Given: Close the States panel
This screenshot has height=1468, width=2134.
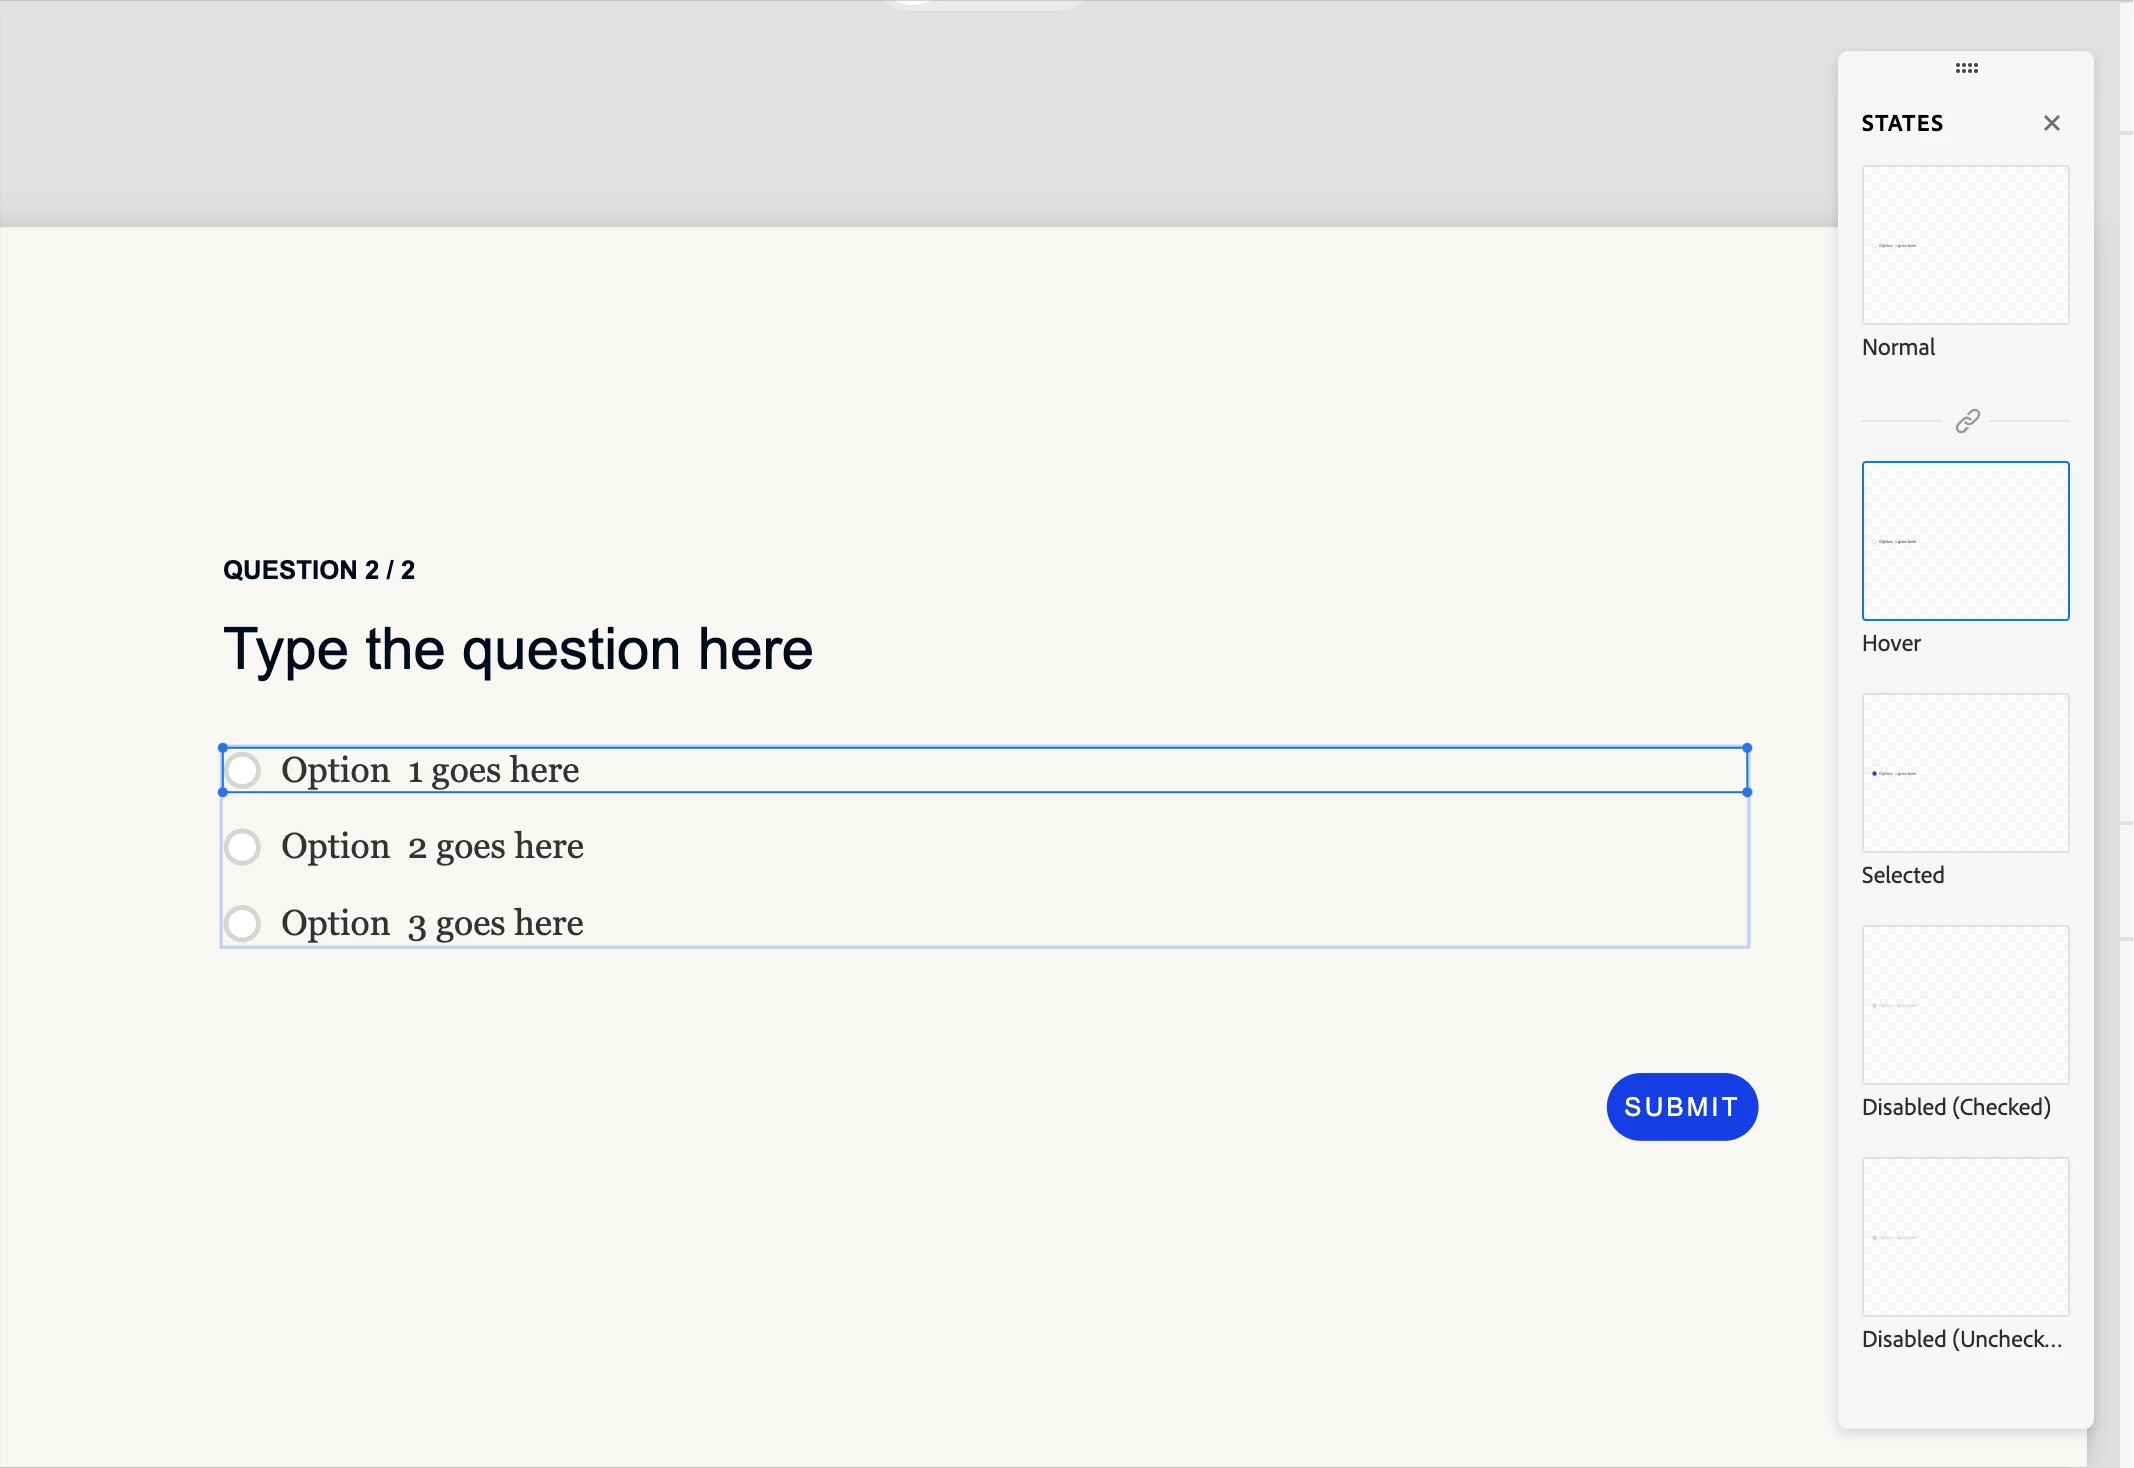Looking at the screenshot, I should coord(2051,123).
